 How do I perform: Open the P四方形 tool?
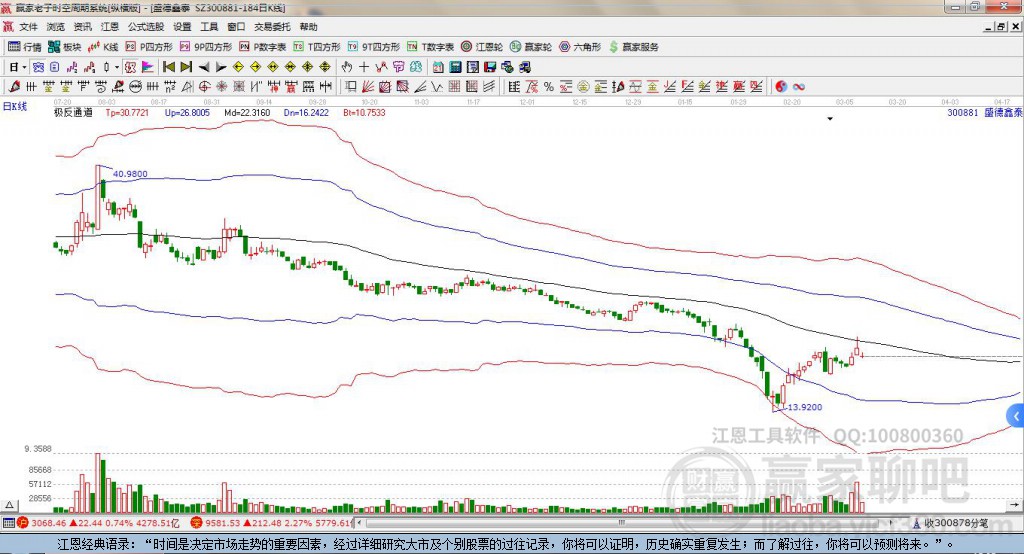(149, 47)
